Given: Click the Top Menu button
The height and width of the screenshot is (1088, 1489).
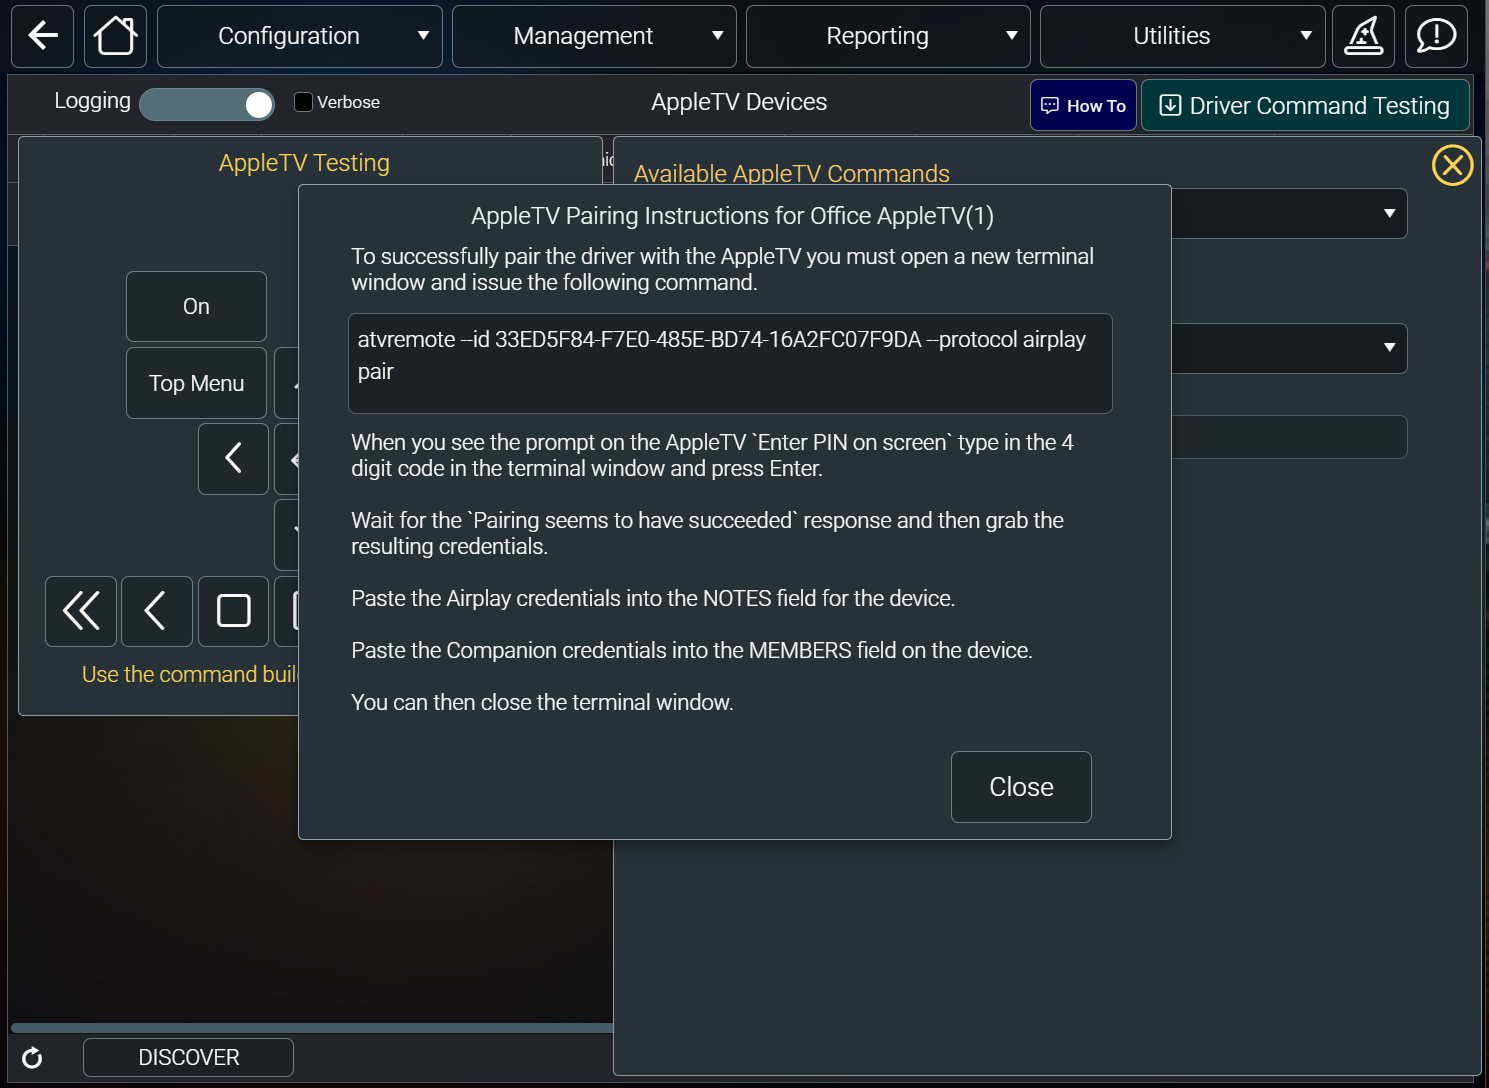Looking at the screenshot, I should (x=196, y=383).
